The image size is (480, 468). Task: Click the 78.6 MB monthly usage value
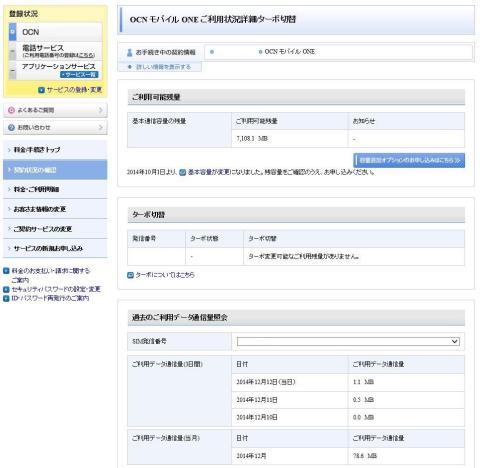tap(365, 456)
